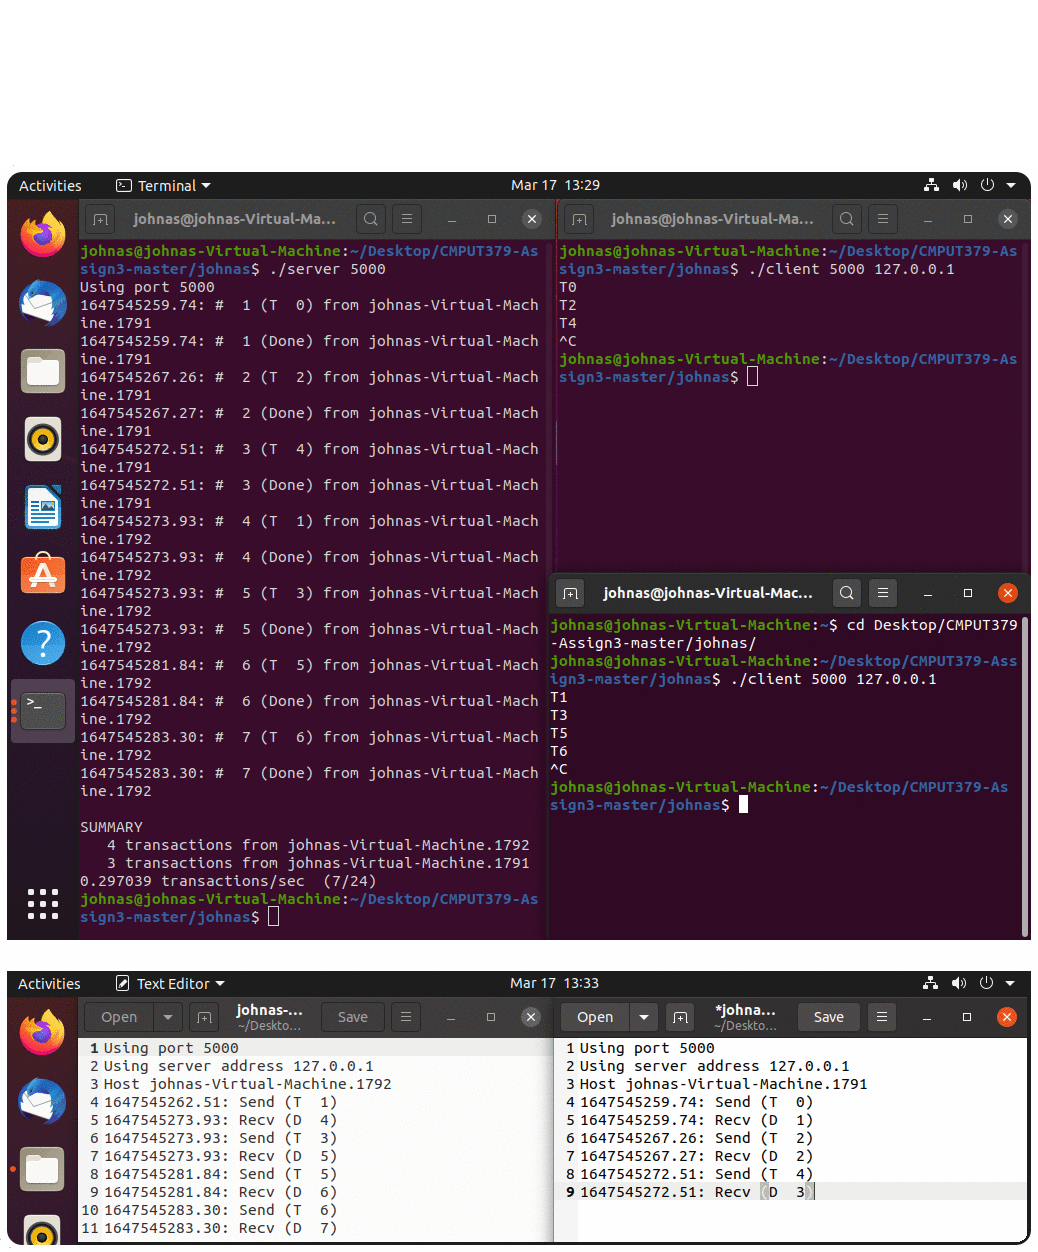Click the editor line '1647545283.30: Recv (D 7)'

[221, 1228]
